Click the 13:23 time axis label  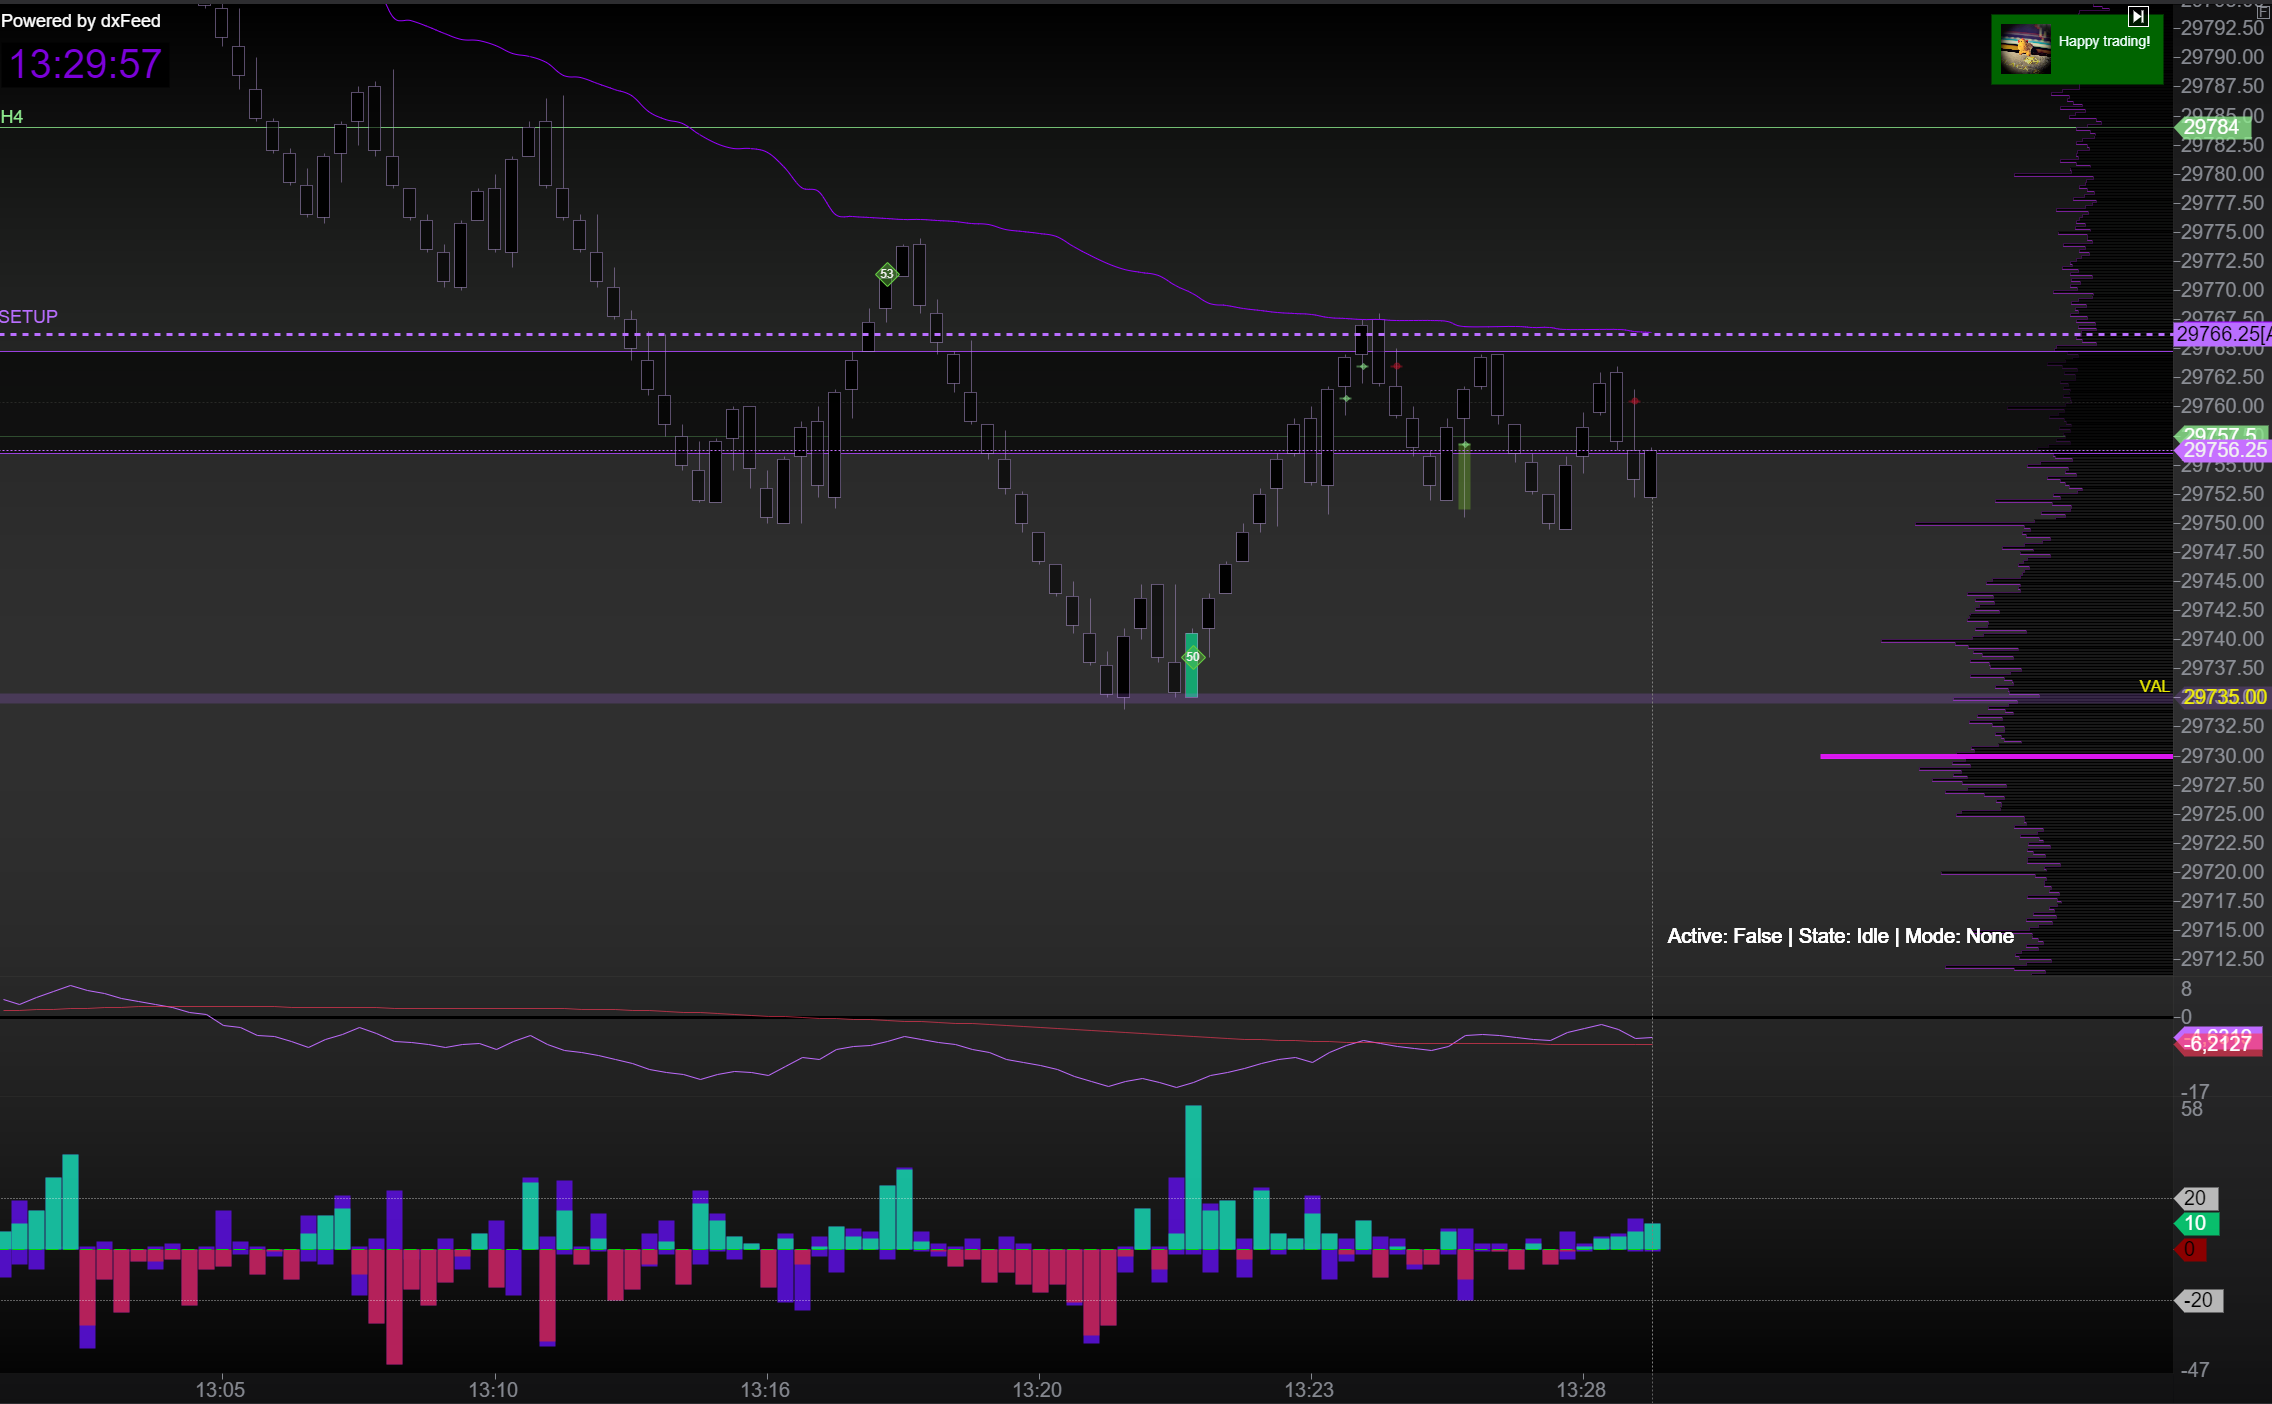[x=1309, y=1389]
